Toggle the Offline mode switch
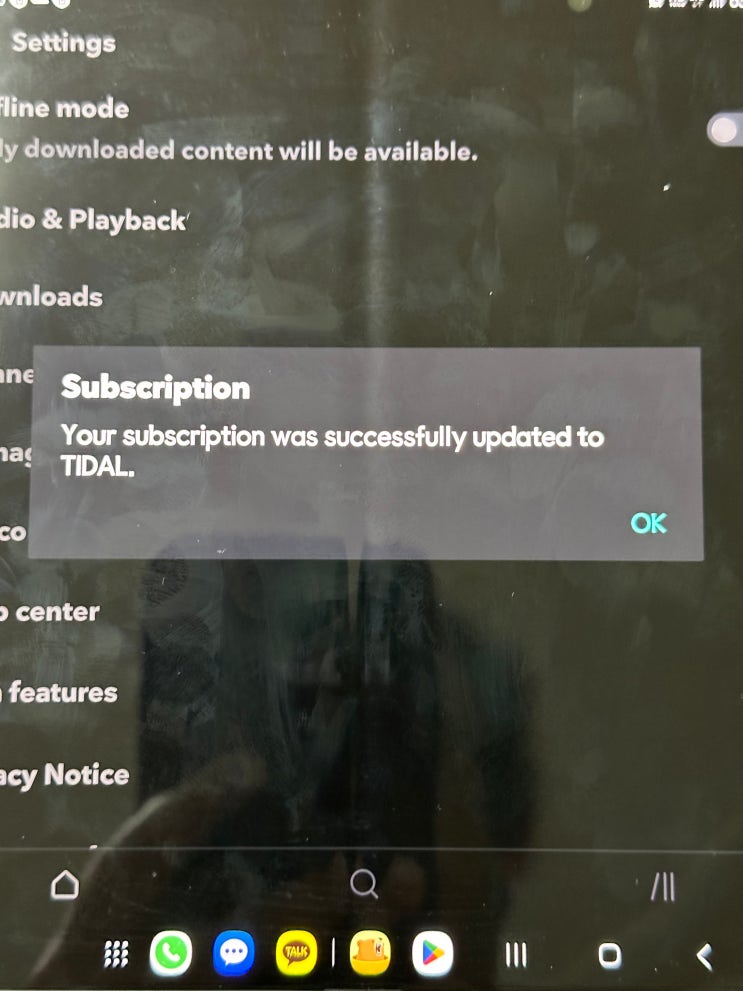Screen dimensions: 743x991 [x=725, y=130]
